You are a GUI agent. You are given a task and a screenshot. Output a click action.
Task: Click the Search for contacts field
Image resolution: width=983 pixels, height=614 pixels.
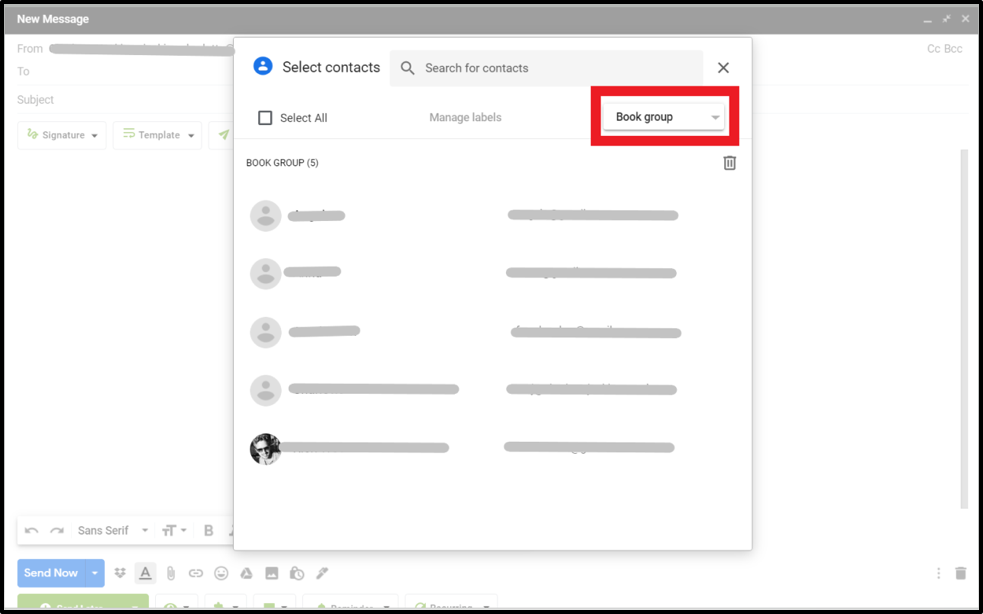[x=546, y=68]
